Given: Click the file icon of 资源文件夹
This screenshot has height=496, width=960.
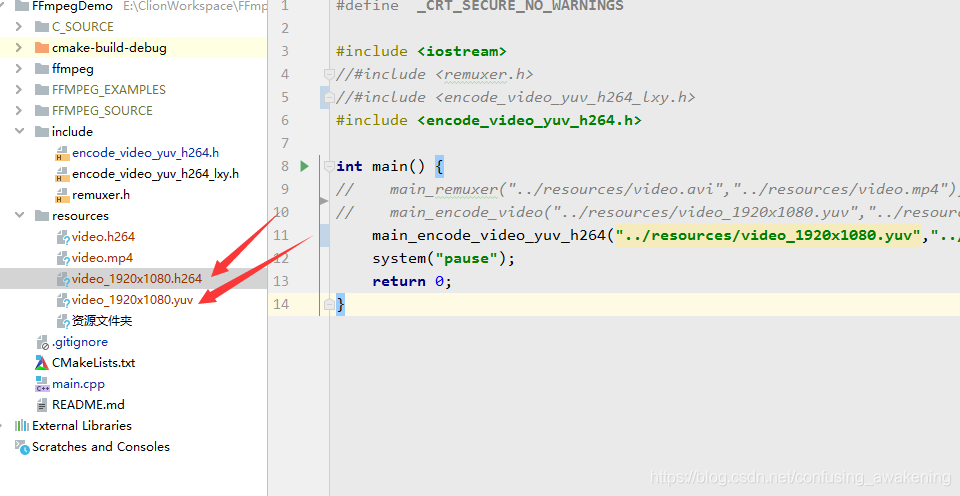Looking at the screenshot, I should tap(62, 321).
